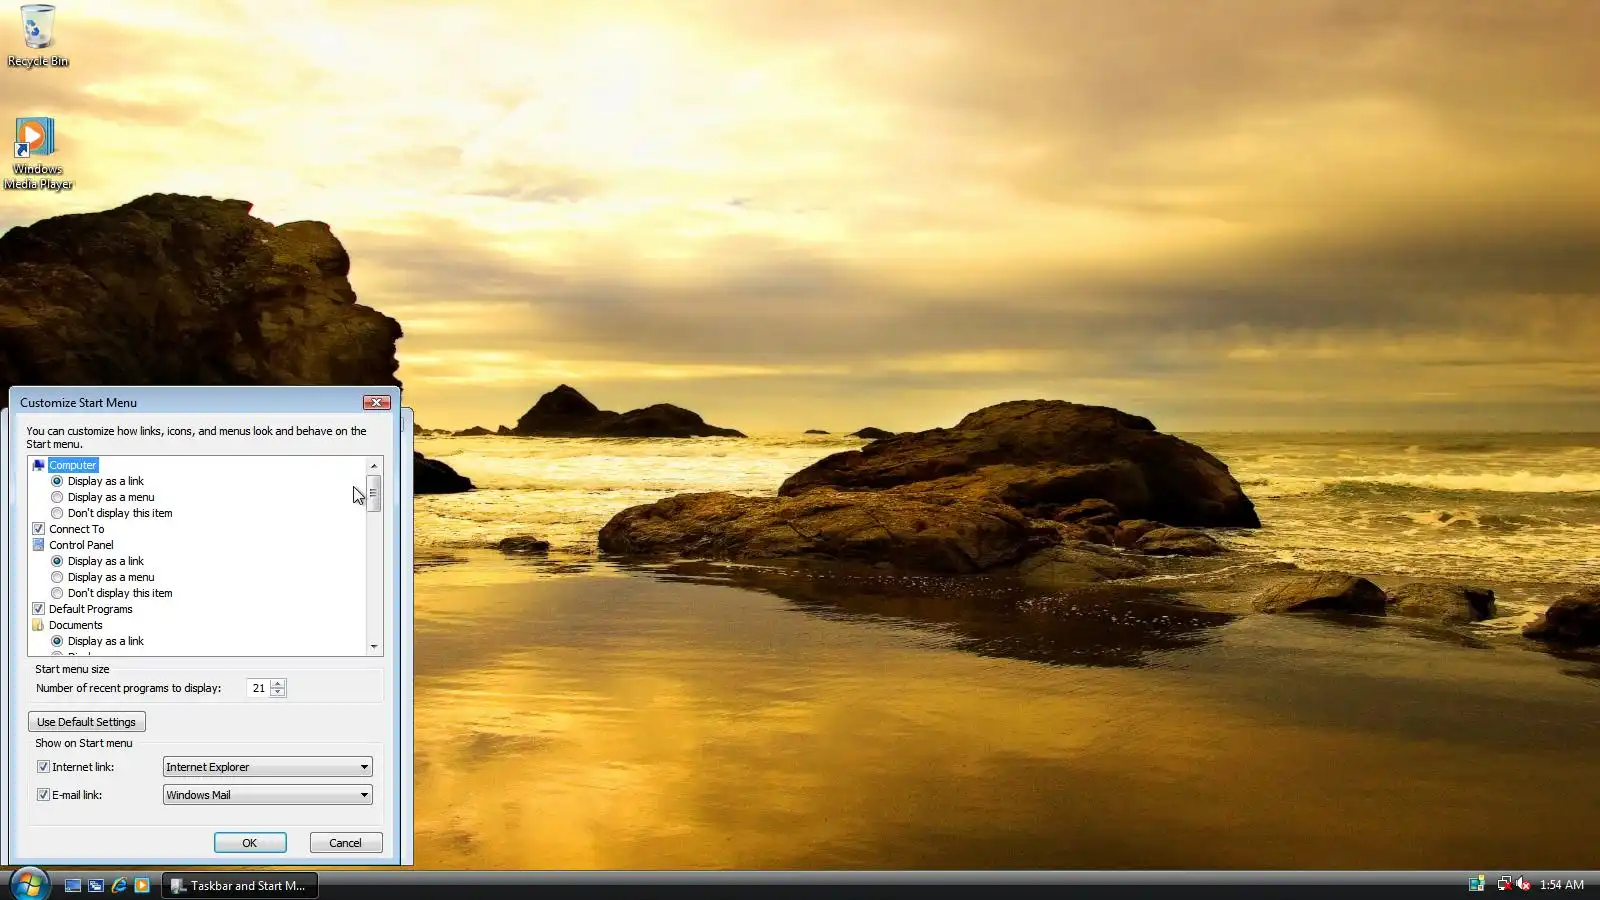Image resolution: width=1600 pixels, height=900 pixels.
Task: Select the Computer item label in the list
Action: (x=73, y=465)
